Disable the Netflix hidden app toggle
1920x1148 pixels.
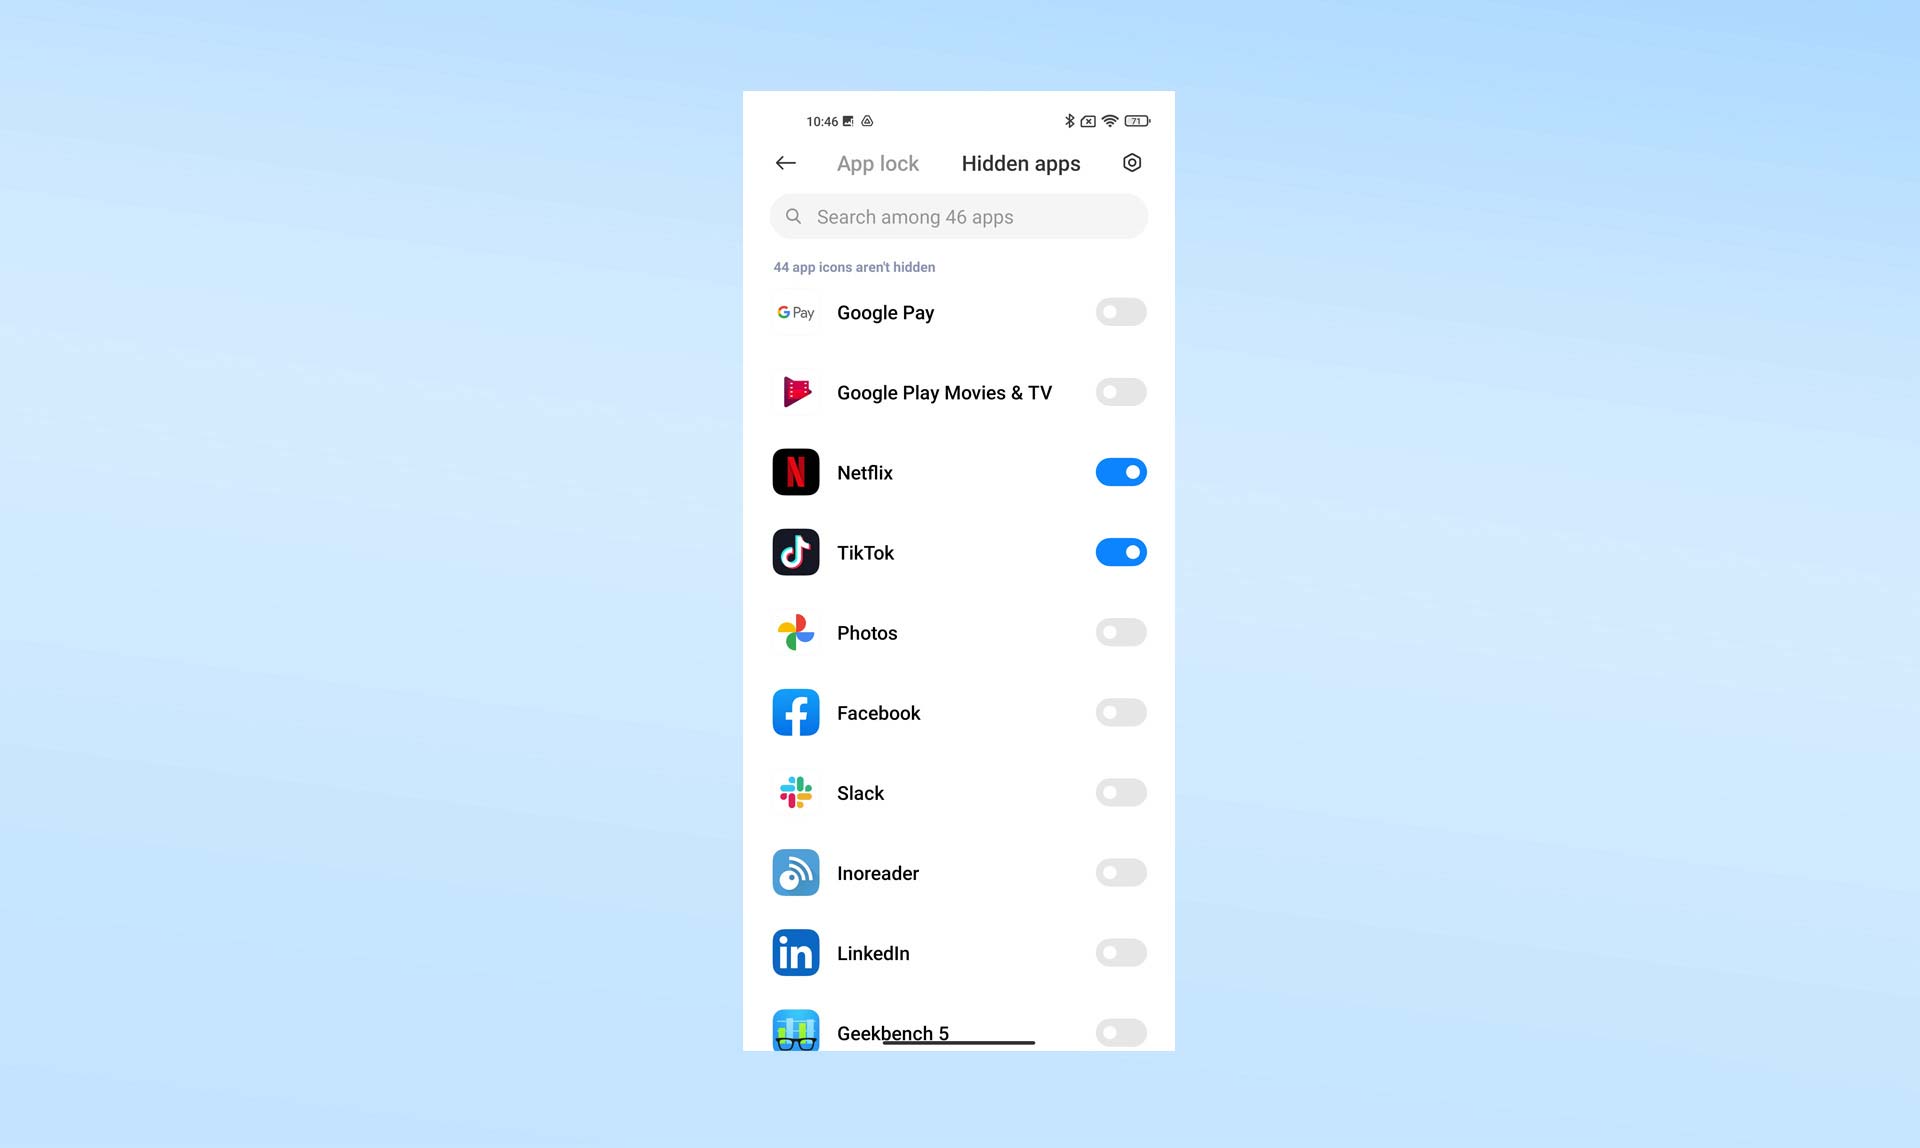(1121, 472)
